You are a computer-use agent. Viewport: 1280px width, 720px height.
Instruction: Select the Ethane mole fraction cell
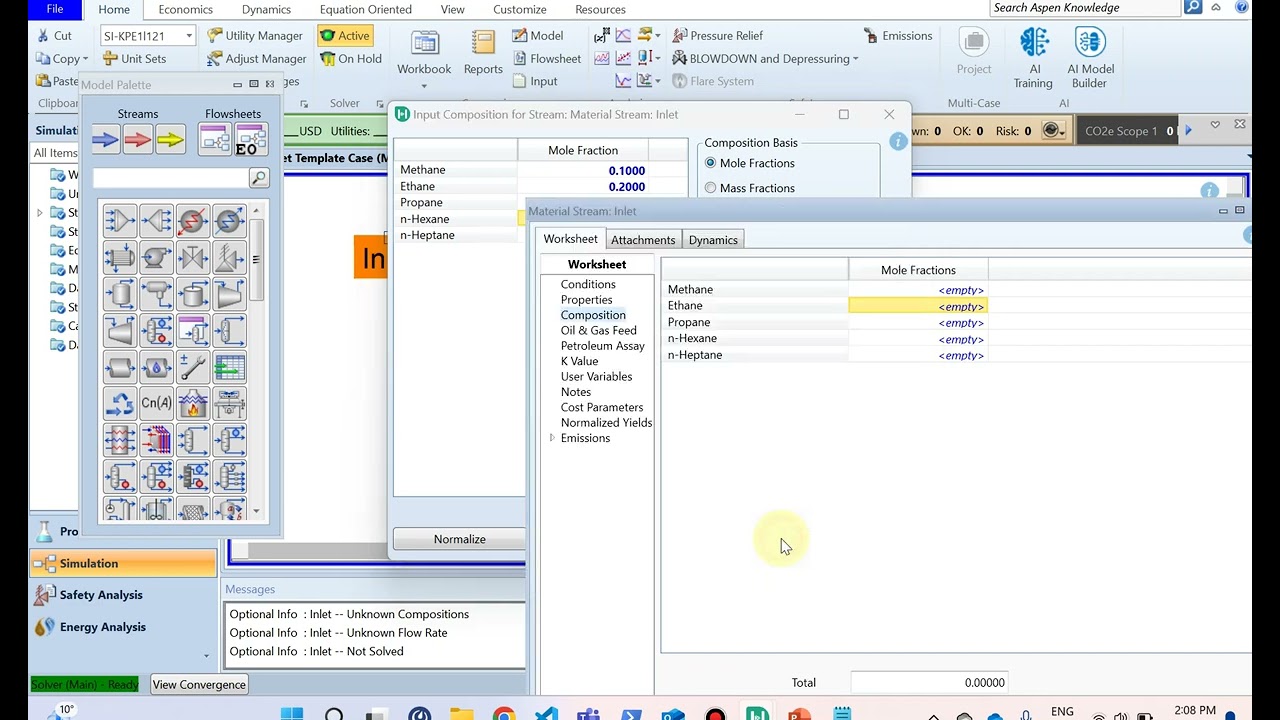(x=918, y=306)
